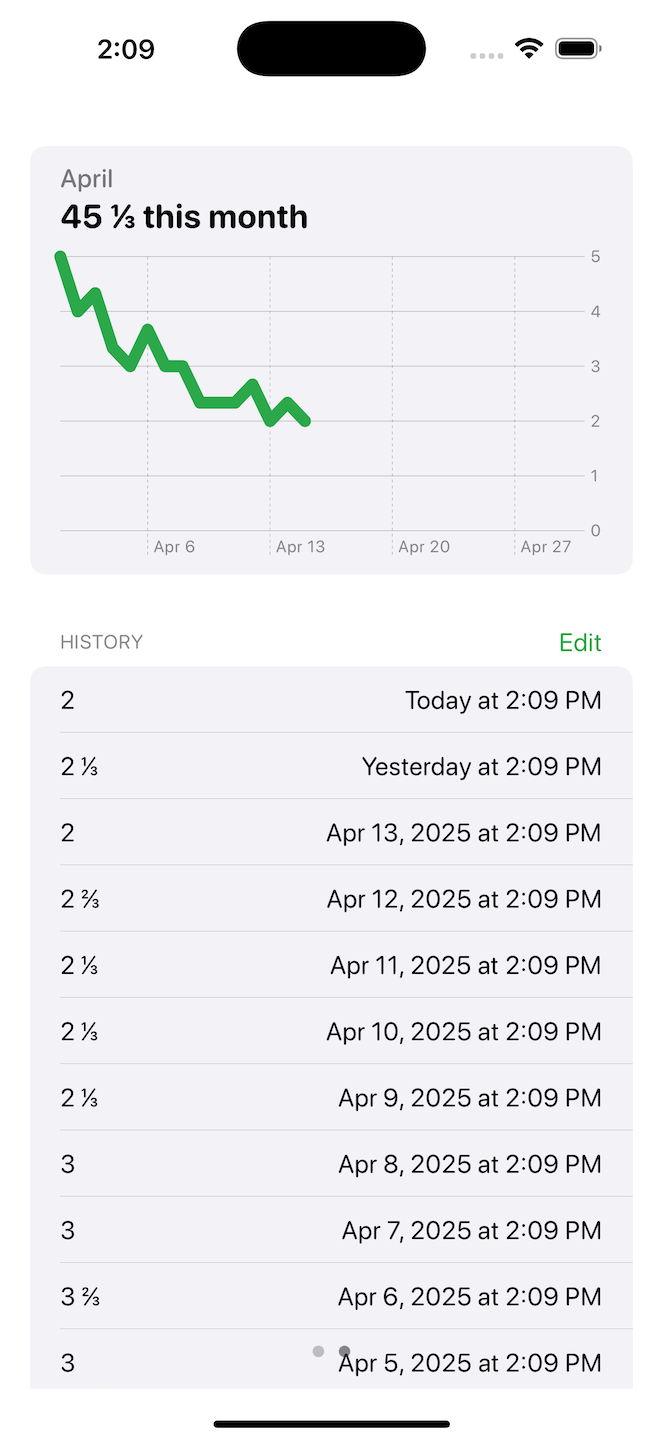Select the right page indicator dot
The height and width of the screenshot is (1440, 663).
(x=344, y=1351)
